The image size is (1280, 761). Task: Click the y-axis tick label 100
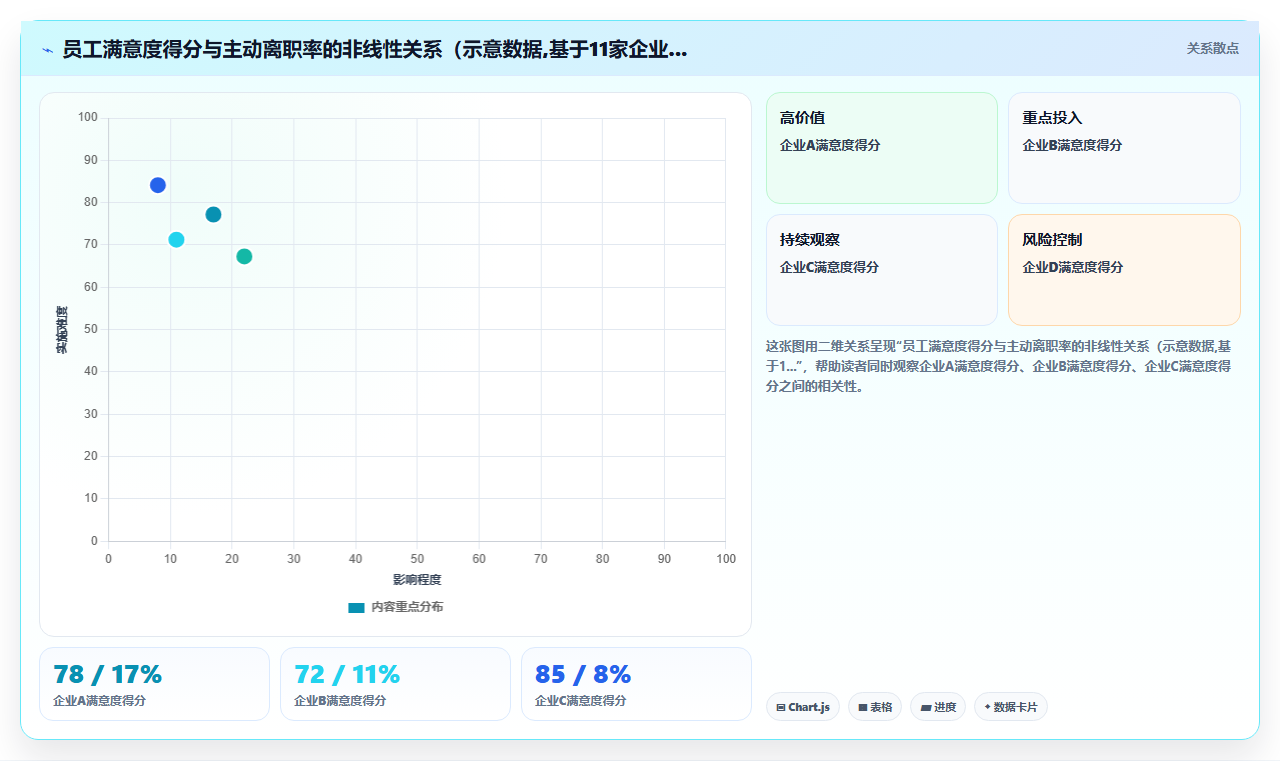click(x=88, y=118)
